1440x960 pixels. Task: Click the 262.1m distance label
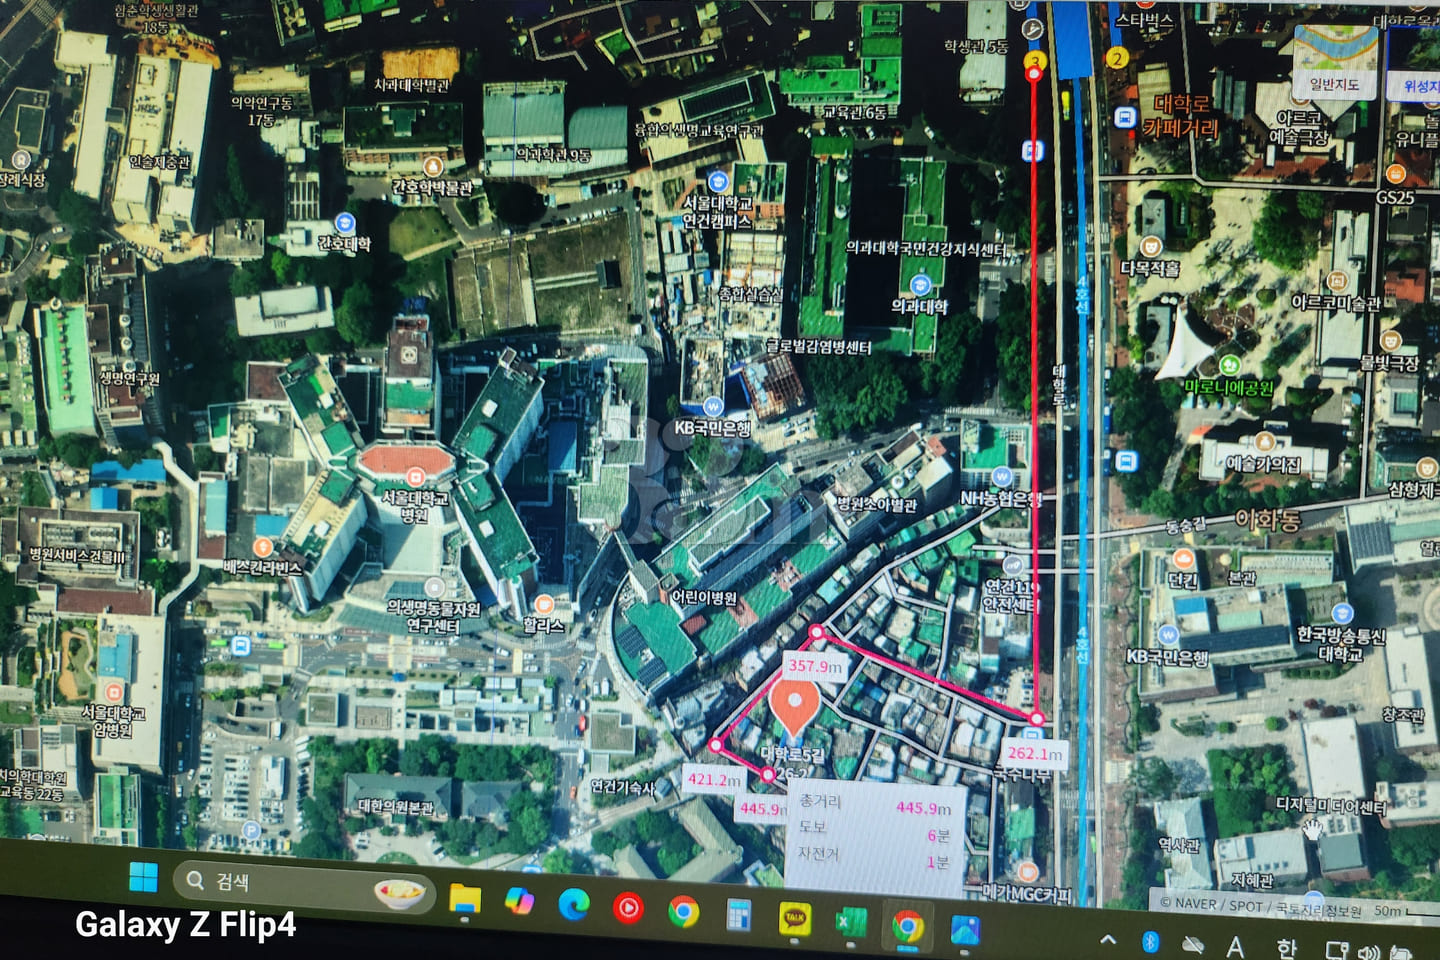point(1035,753)
